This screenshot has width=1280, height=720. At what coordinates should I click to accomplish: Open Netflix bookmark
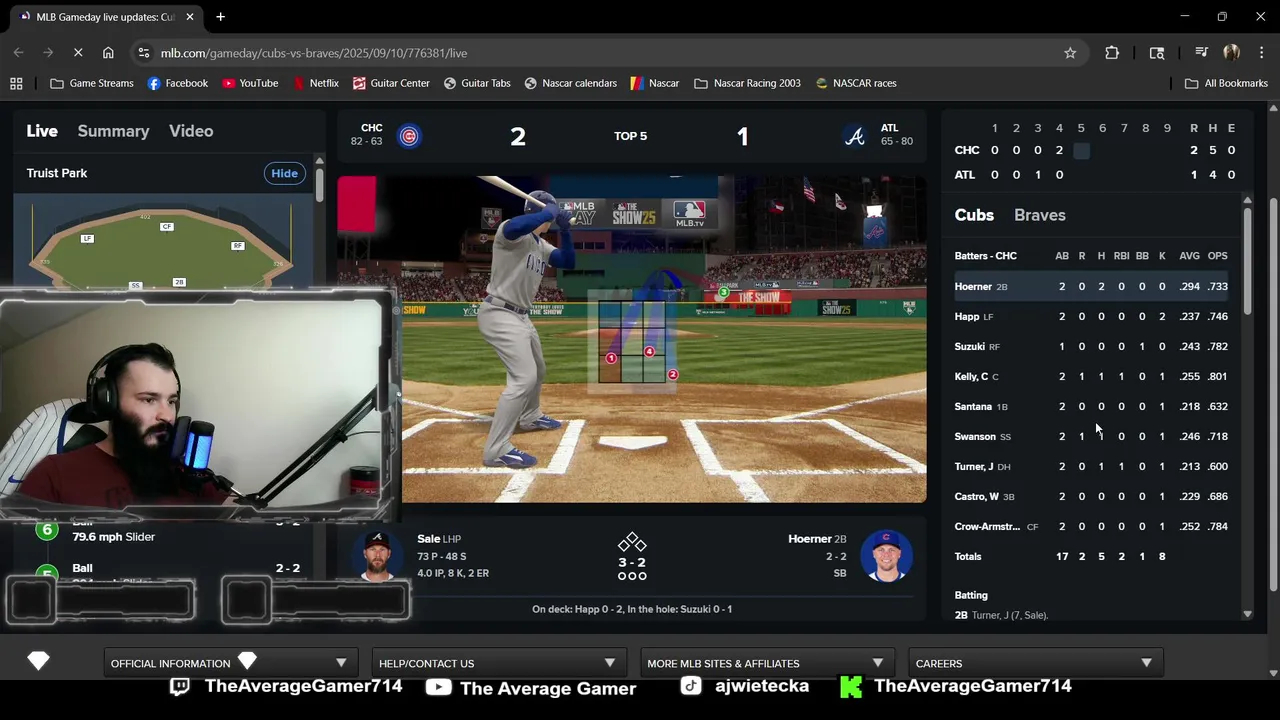coord(315,83)
